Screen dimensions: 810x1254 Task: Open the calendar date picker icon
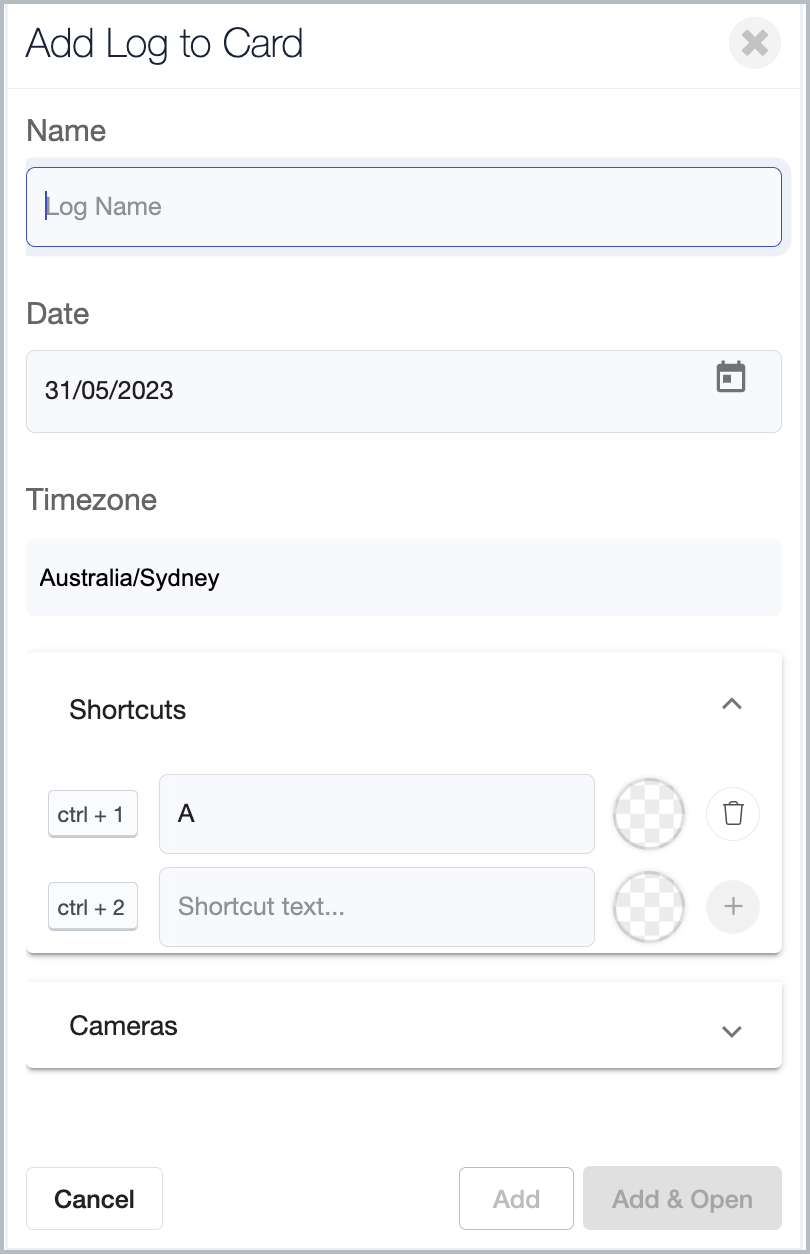(x=731, y=377)
